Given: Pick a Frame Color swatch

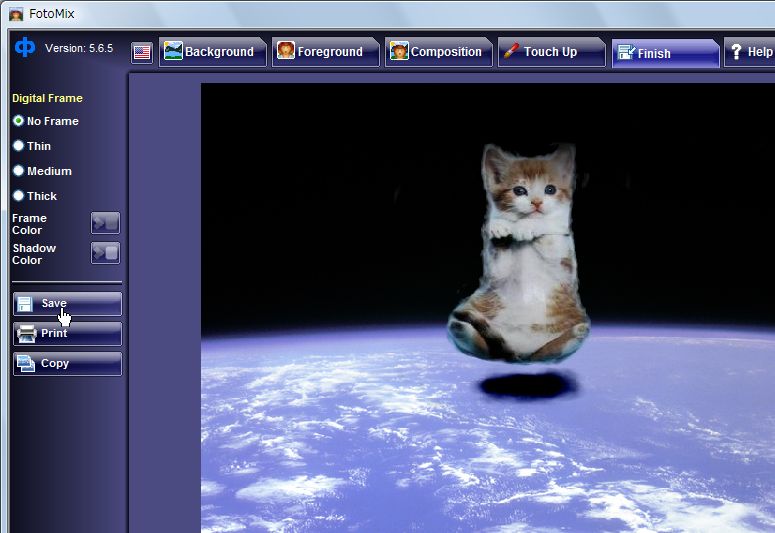Looking at the screenshot, I should tap(105, 223).
